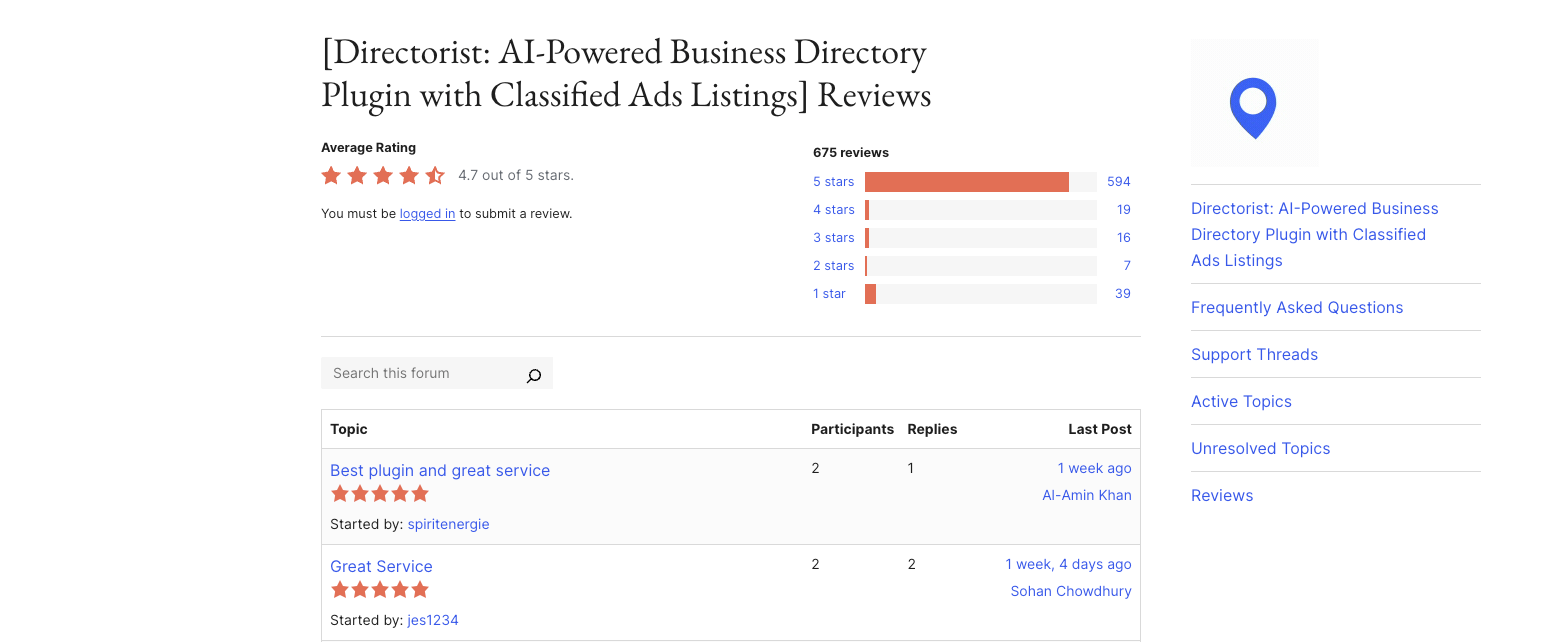Click the Participants column header
The height and width of the screenshot is (642, 1559).
point(852,429)
